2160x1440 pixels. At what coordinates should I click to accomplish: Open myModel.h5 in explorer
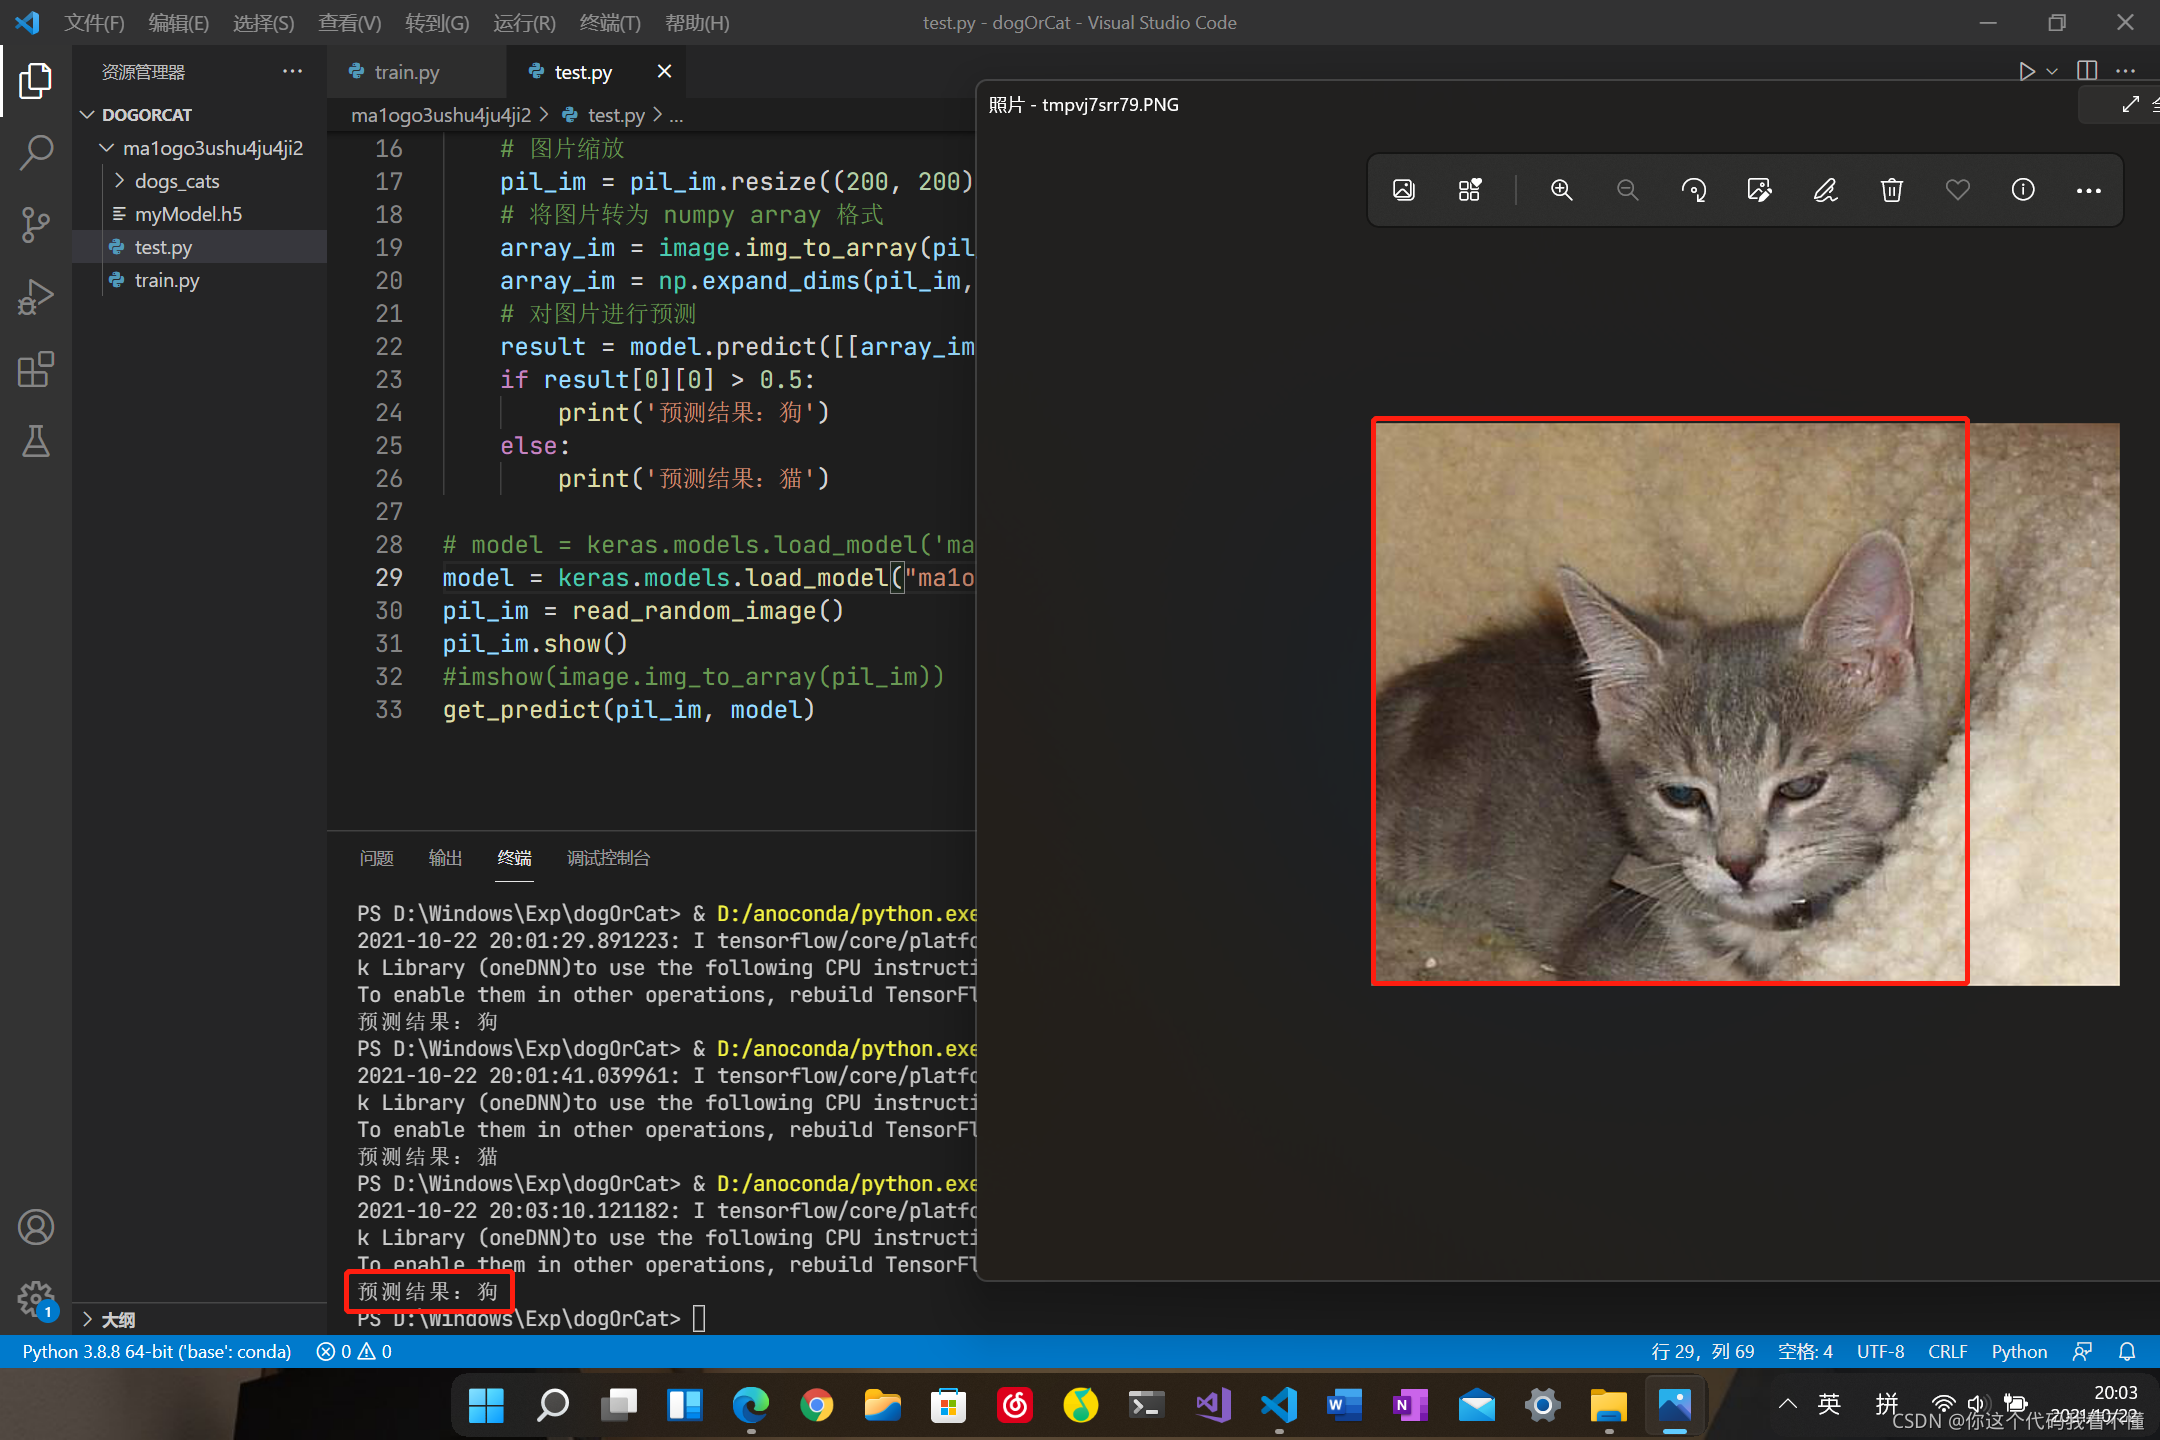tap(188, 214)
